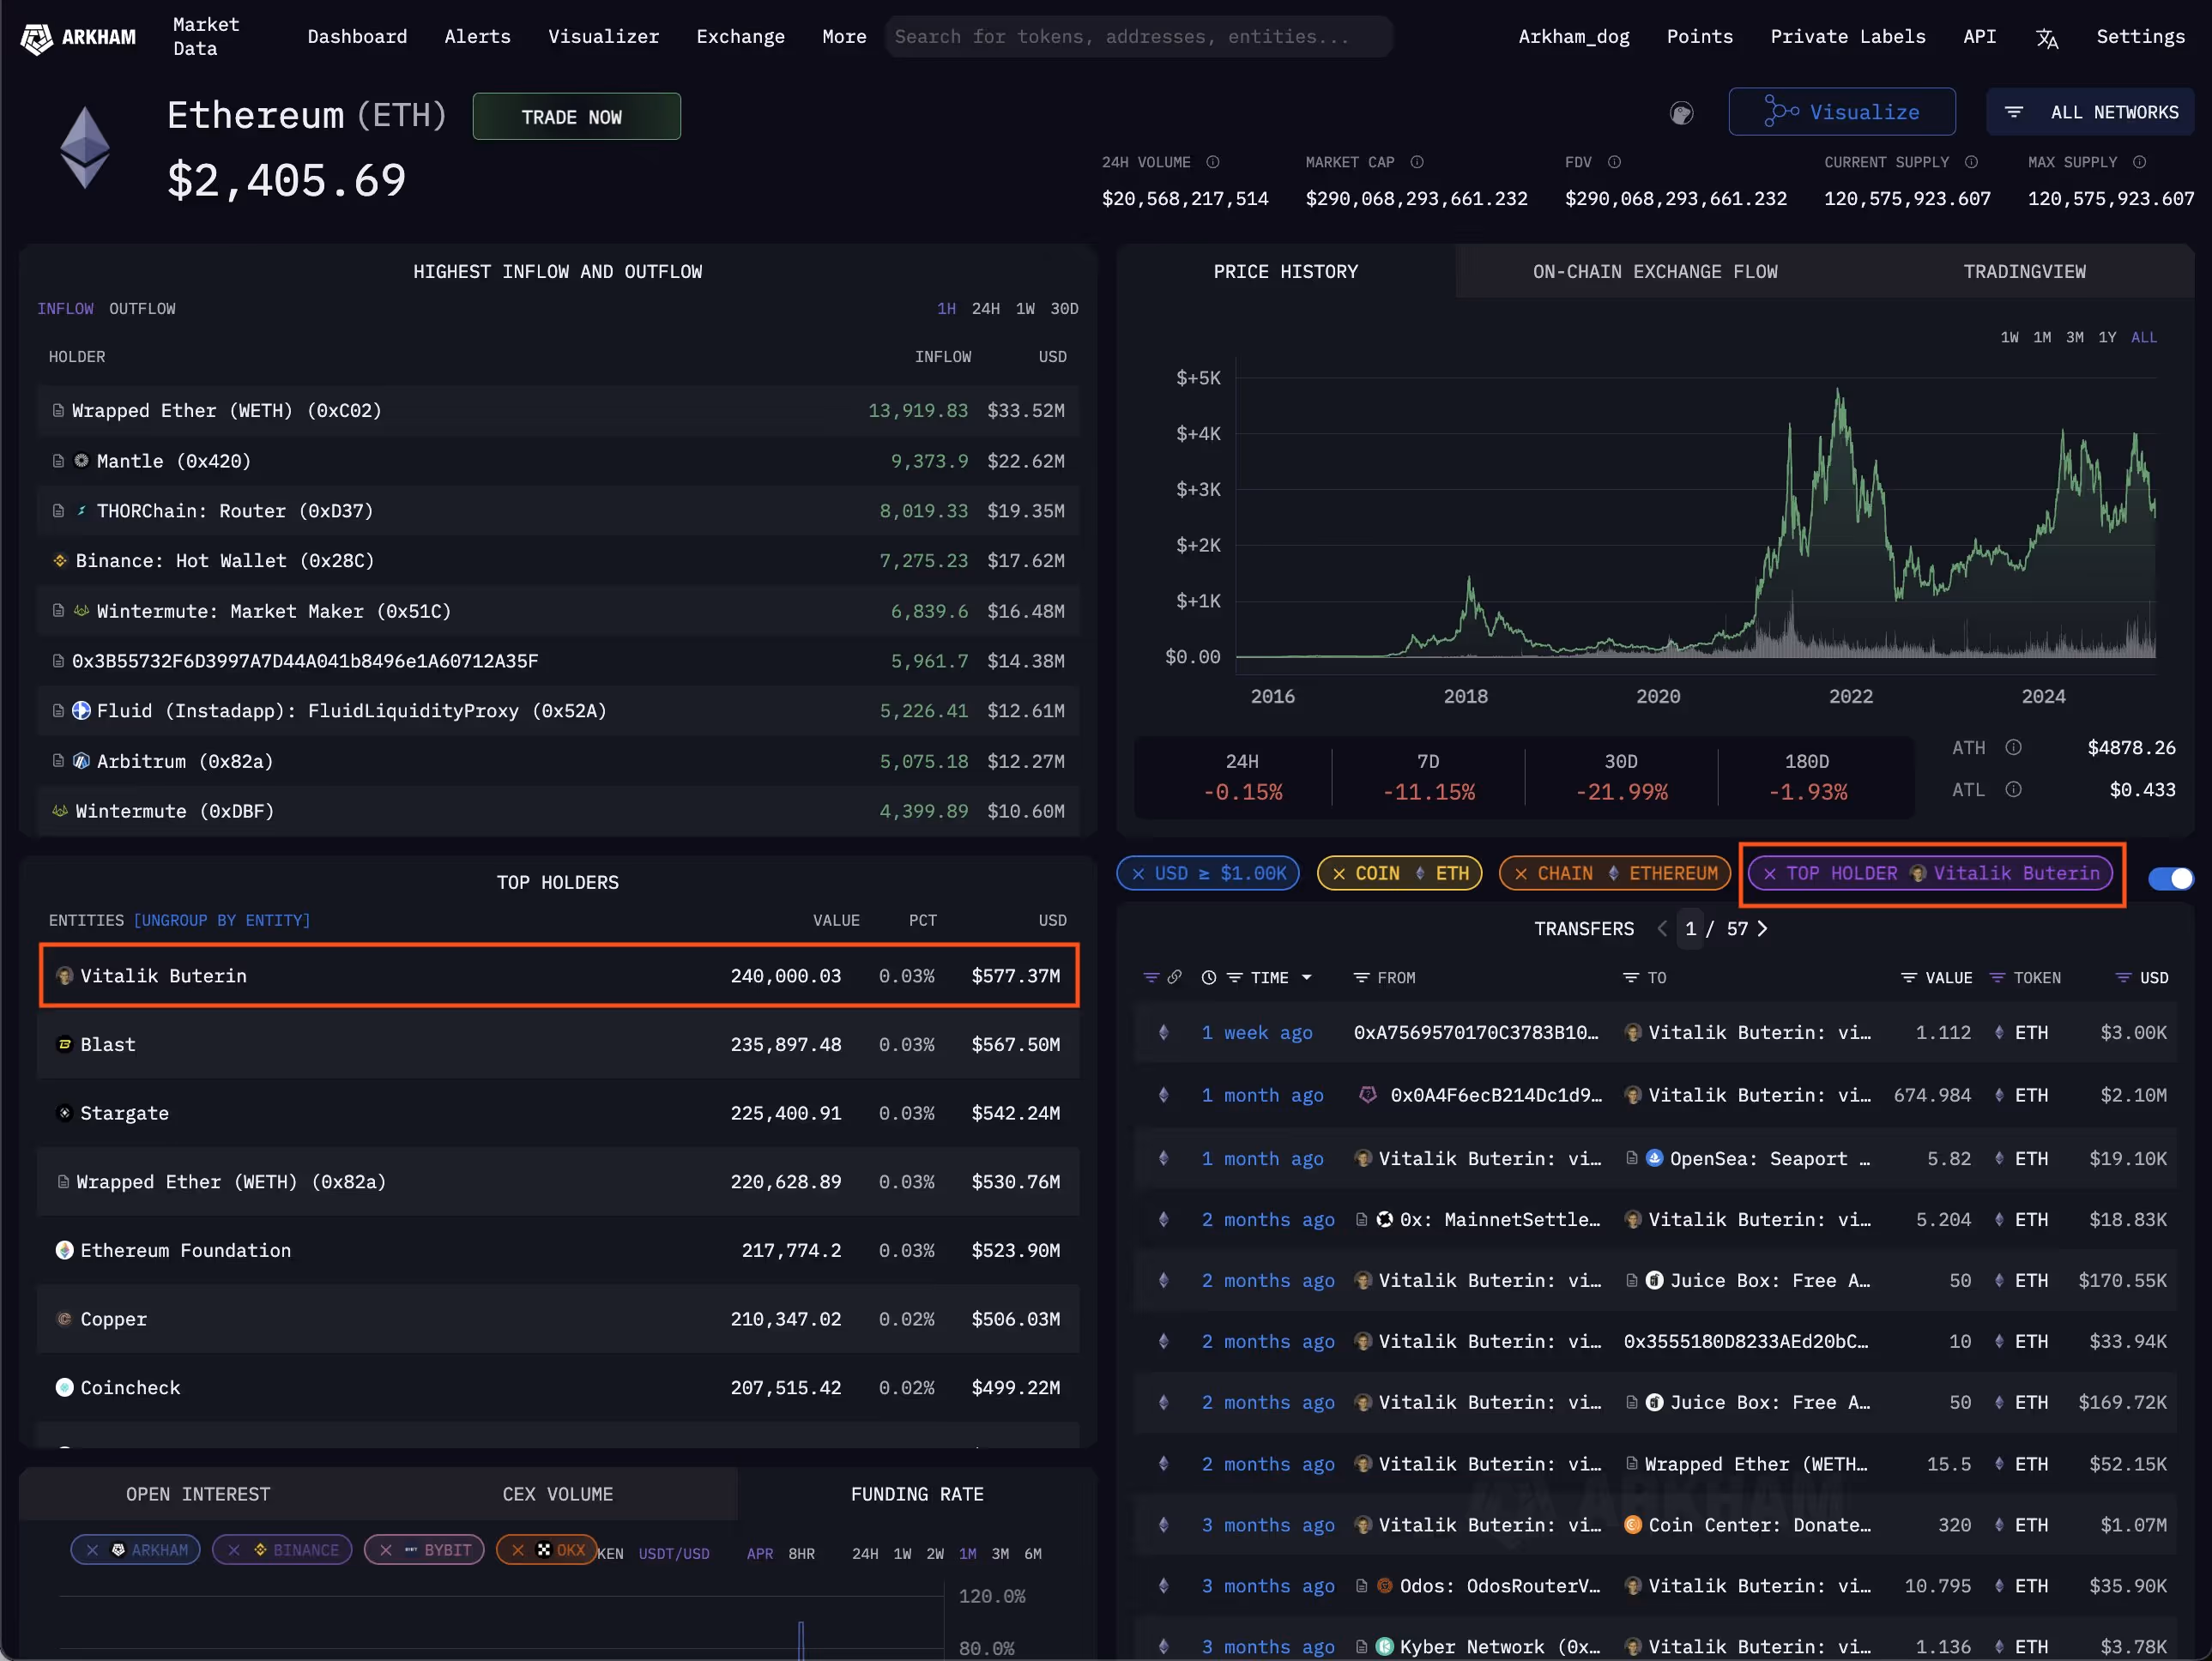This screenshot has width=2212, height=1661.
Task: Click Ungroup By Entity link
Action: [221, 920]
